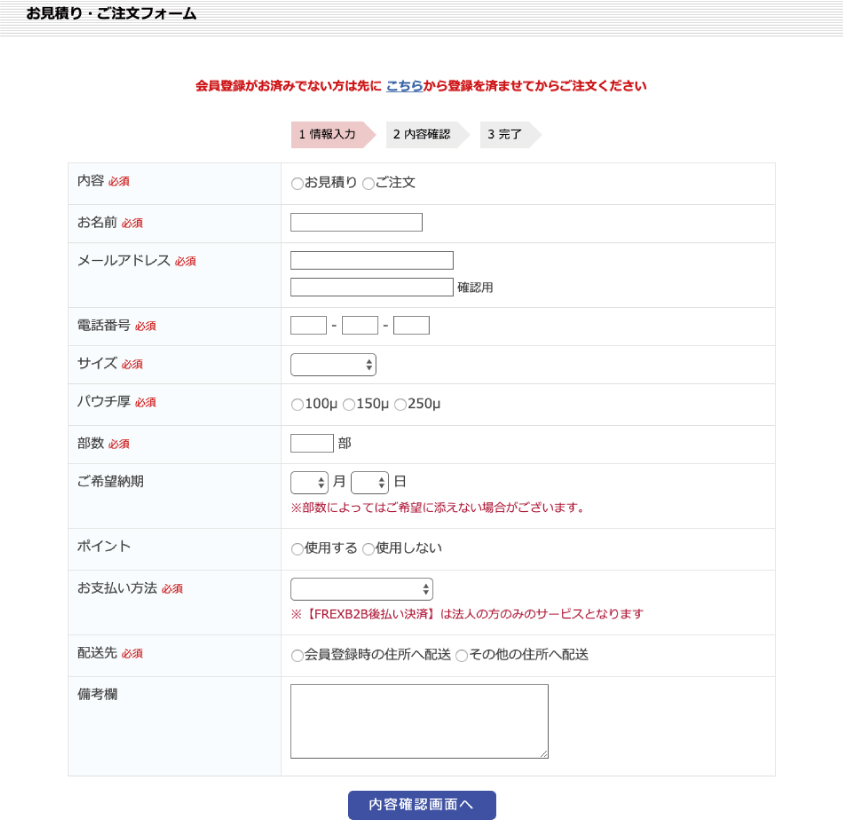Screen dimensions: 843x823
Task: Click the 配送先 label
Action: pyautogui.click(x=97, y=653)
